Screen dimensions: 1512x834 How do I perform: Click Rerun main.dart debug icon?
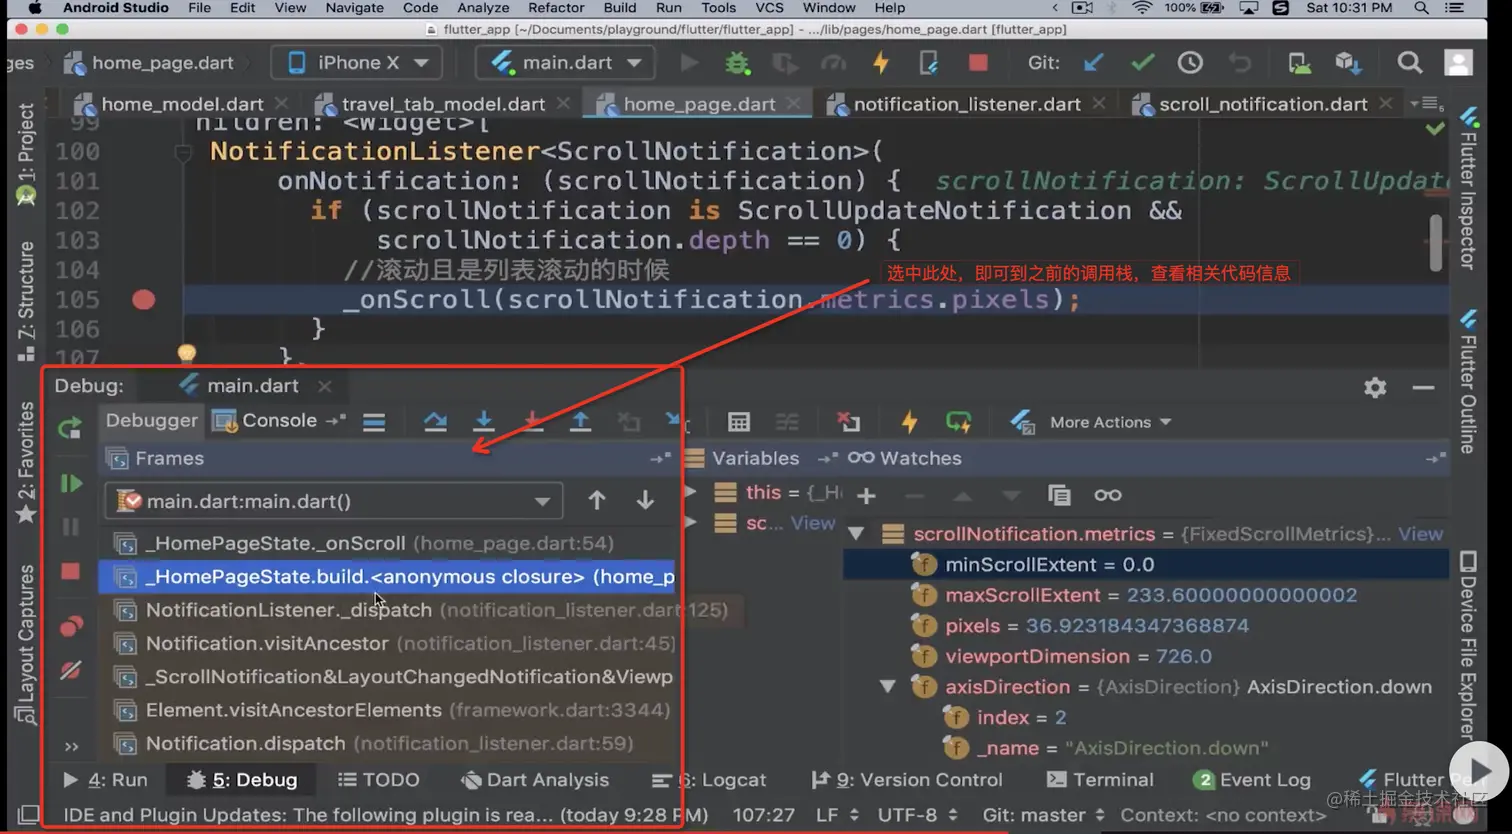click(70, 429)
